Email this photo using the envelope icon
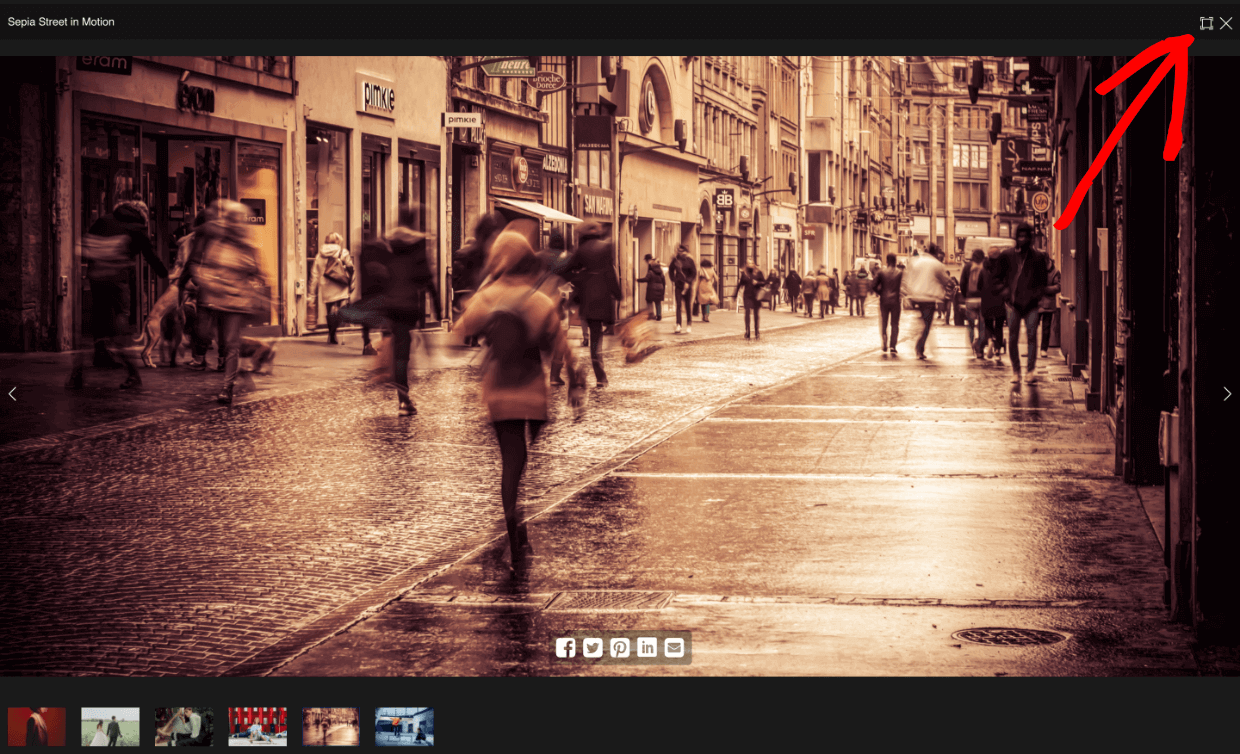 click(x=674, y=648)
